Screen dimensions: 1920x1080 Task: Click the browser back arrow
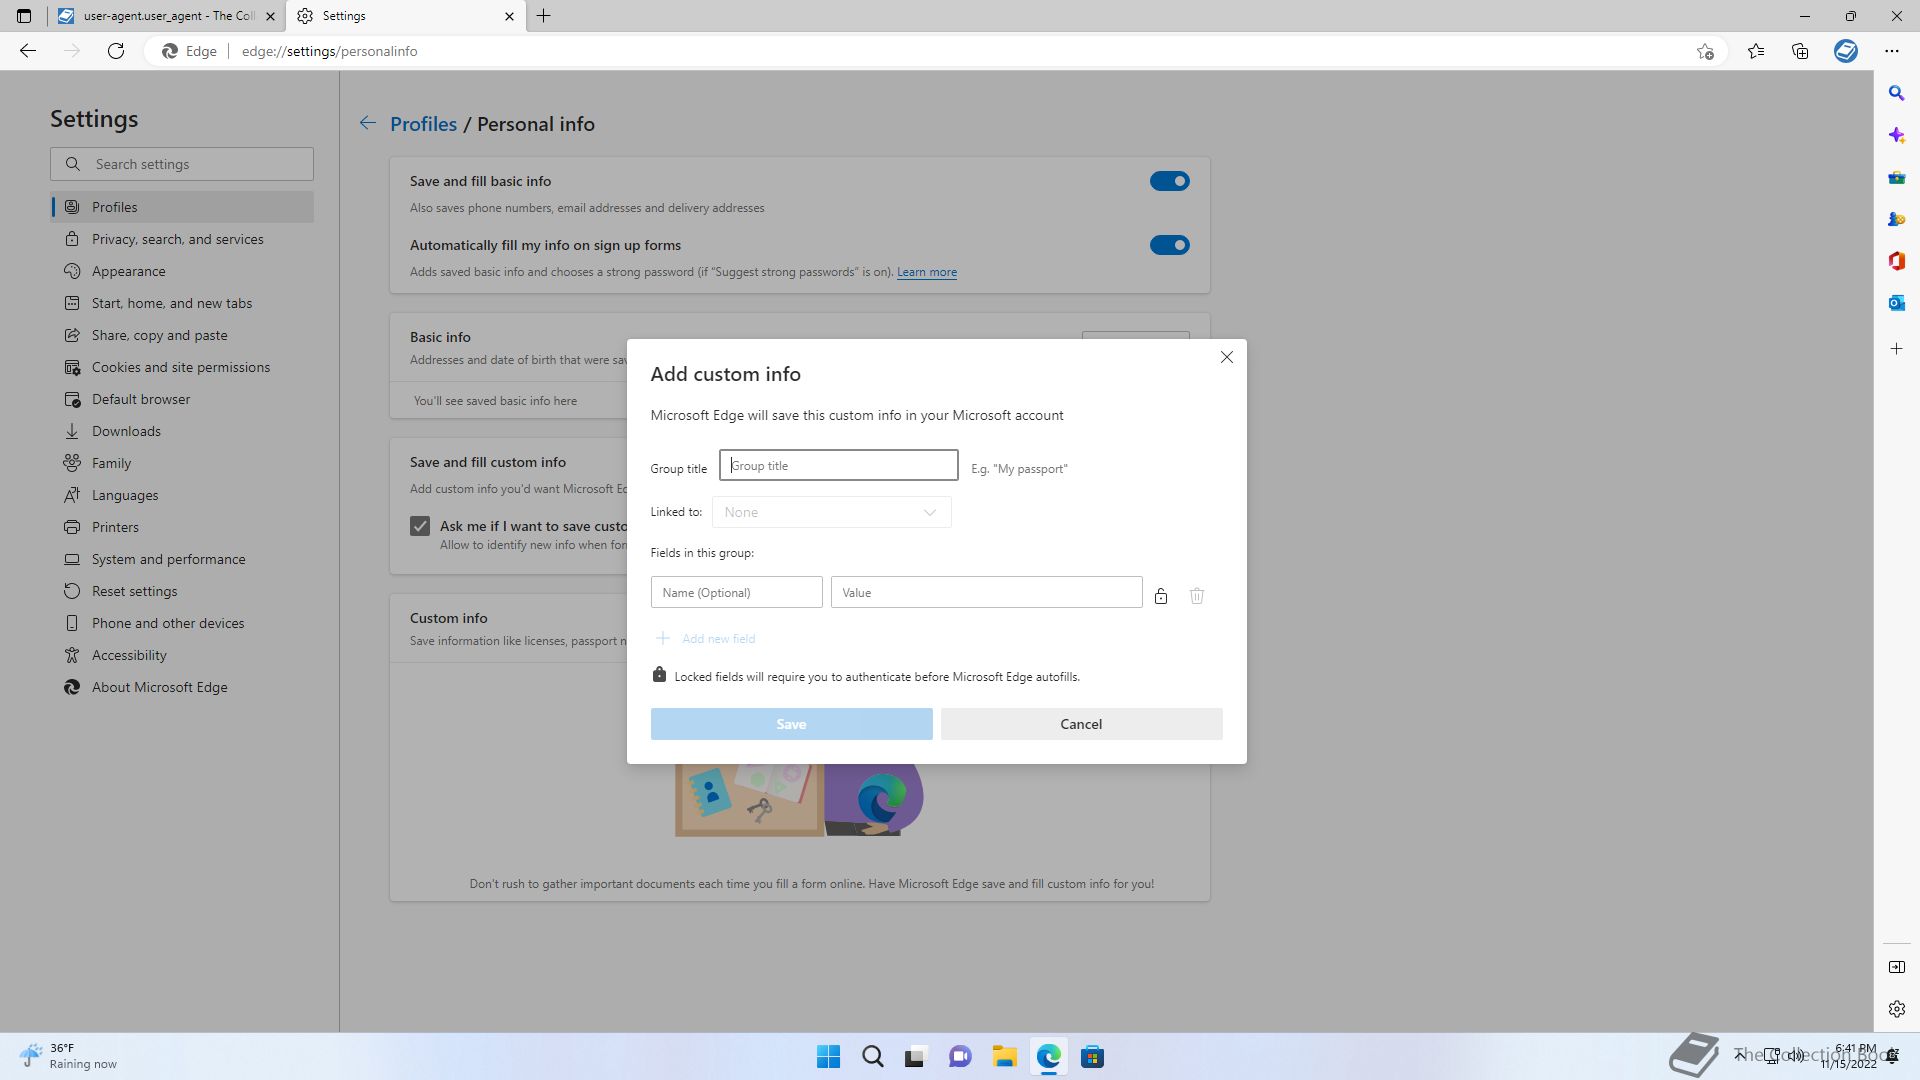pyautogui.click(x=28, y=51)
